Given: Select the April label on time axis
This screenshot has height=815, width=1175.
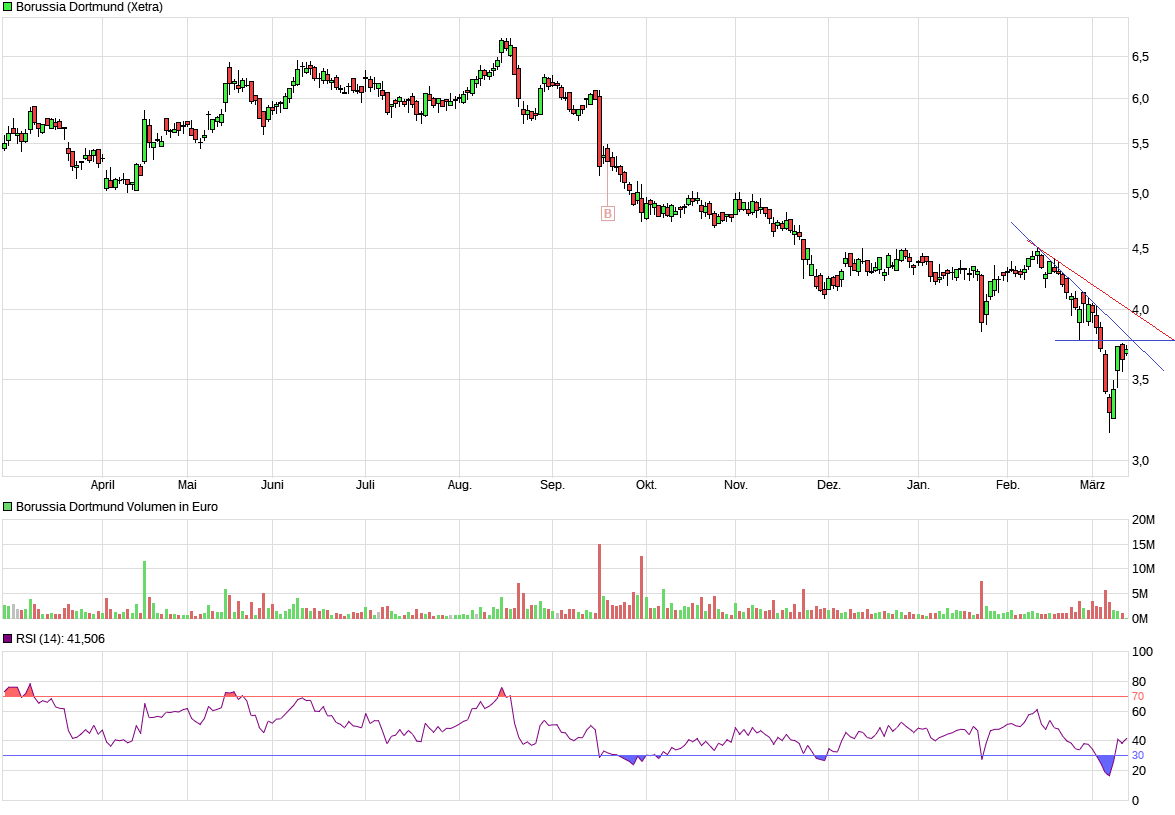Looking at the screenshot, I should coord(102,485).
